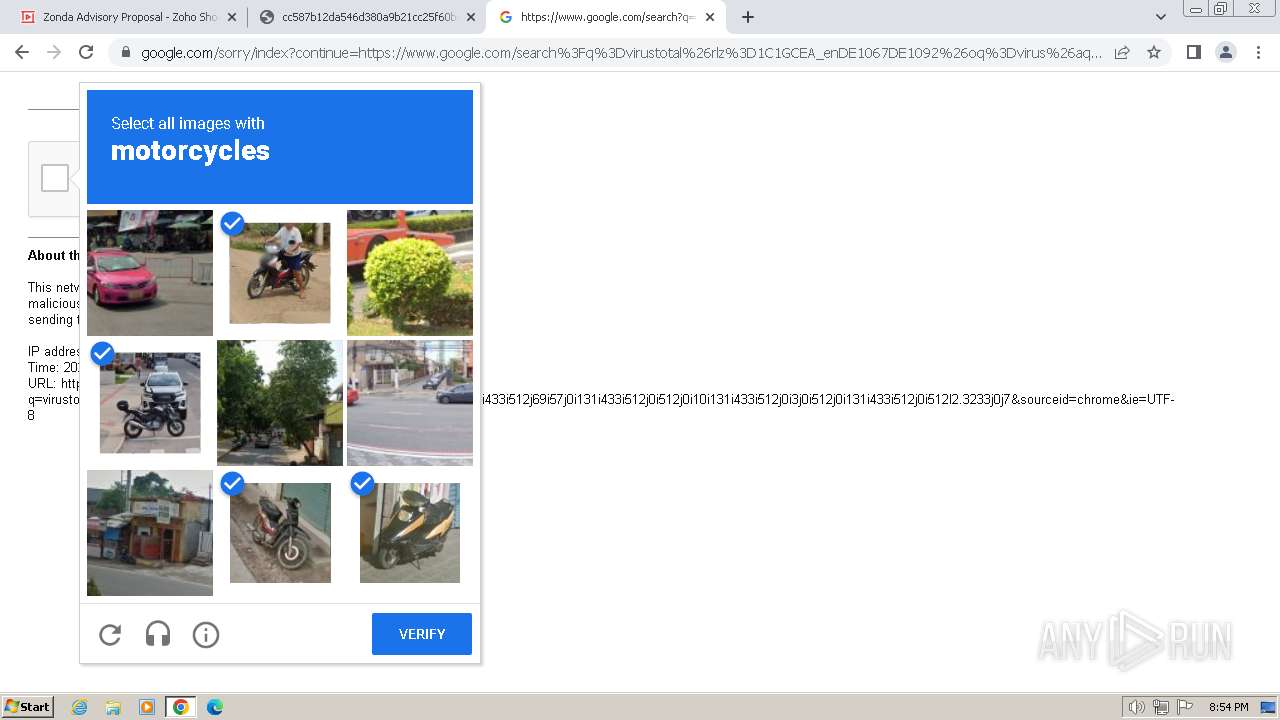Deselect tile with motorcycle beside white car
Screen dimensions: 1280x720
point(150,403)
